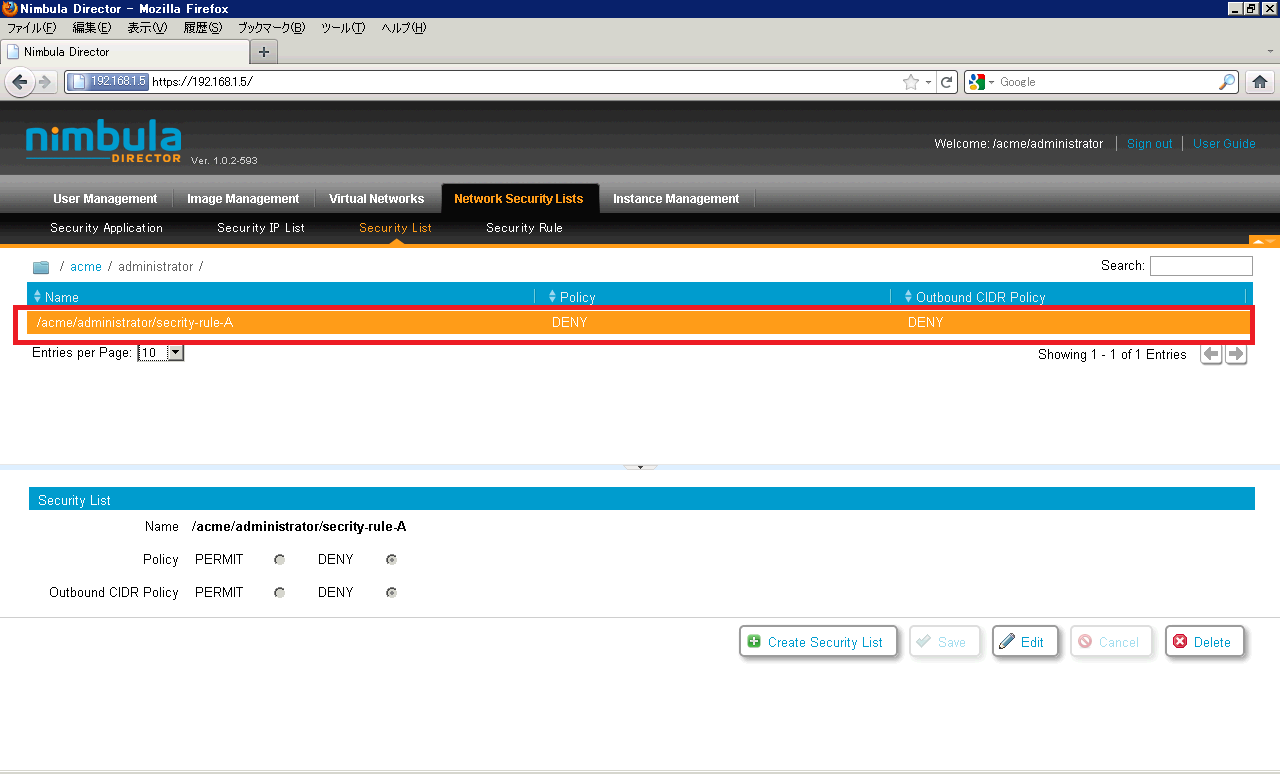The height and width of the screenshot is (774, 1280).
Task: Click the site identity badge 192.168.1.5
Action: [x=109, y=82]
